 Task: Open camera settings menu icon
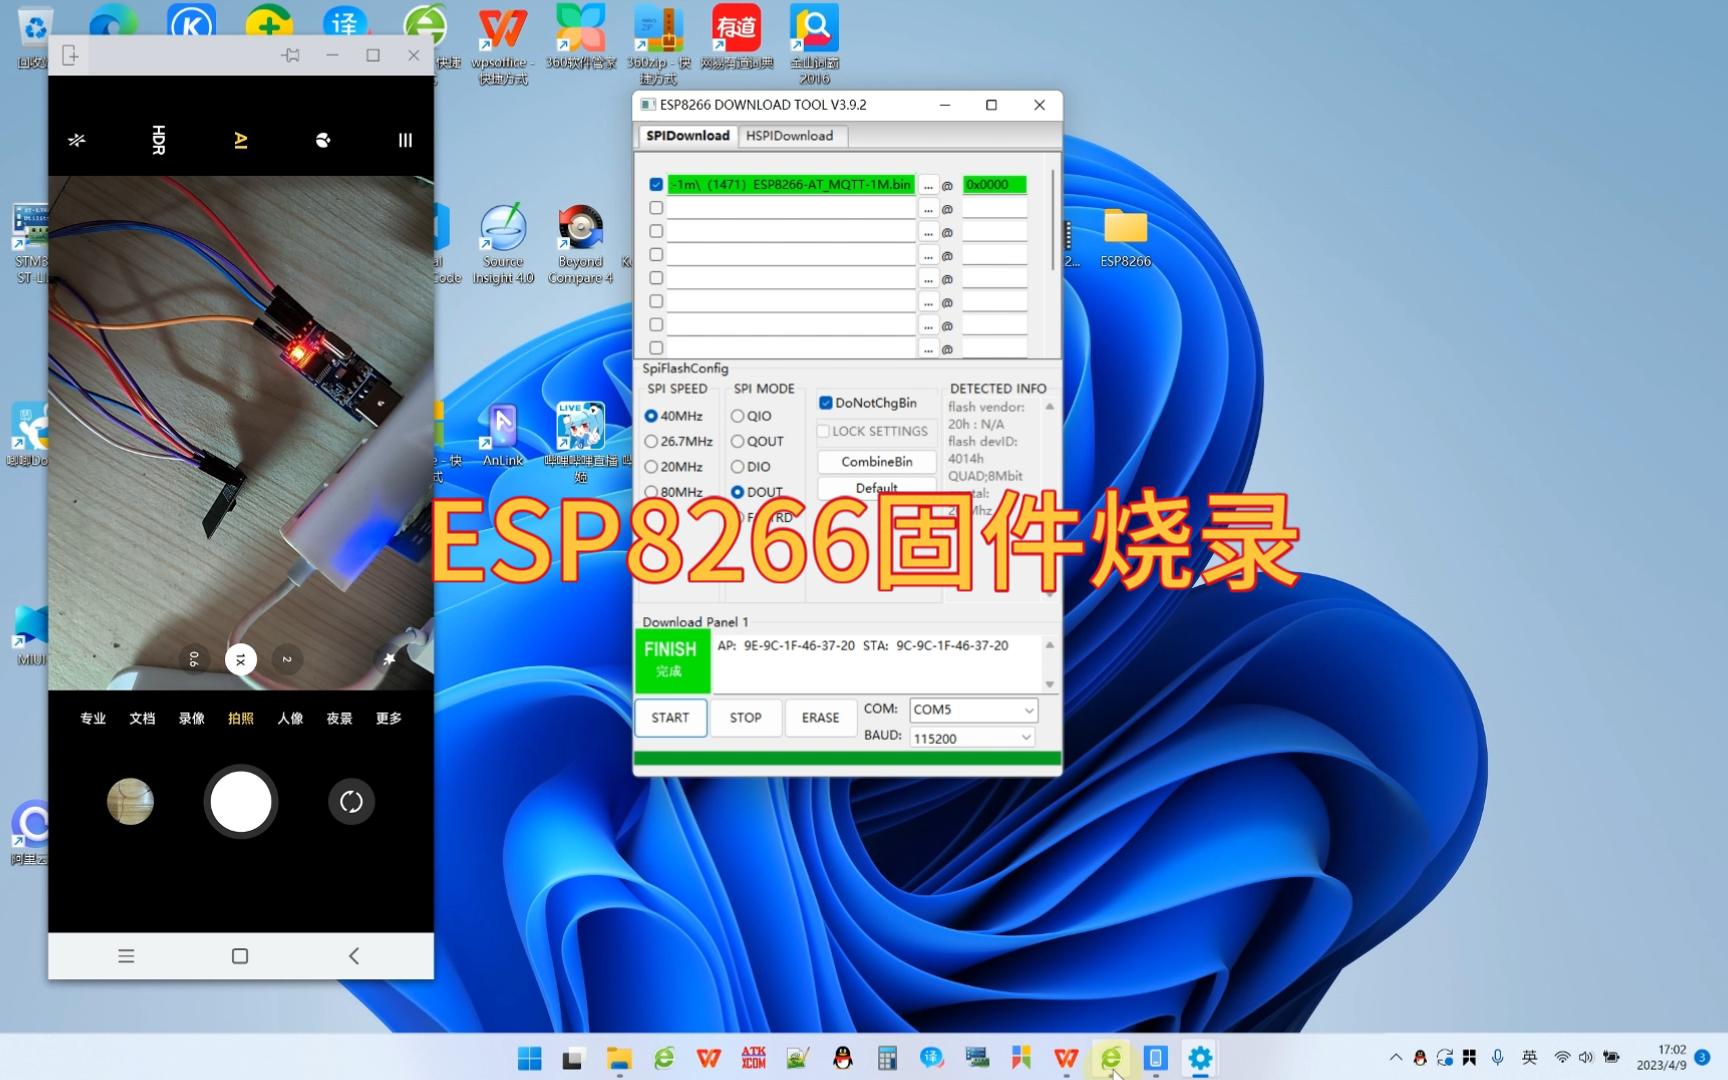pos(405,140)
